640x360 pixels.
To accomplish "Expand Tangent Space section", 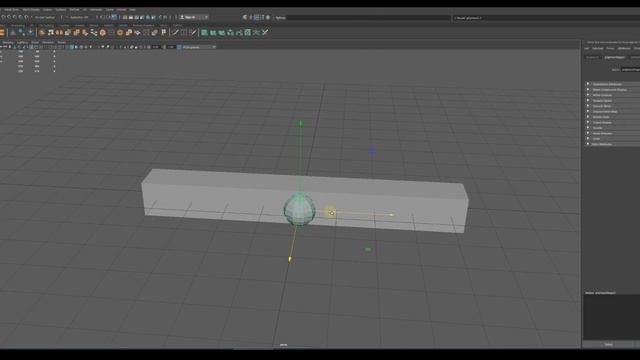I will pos(613,100).
